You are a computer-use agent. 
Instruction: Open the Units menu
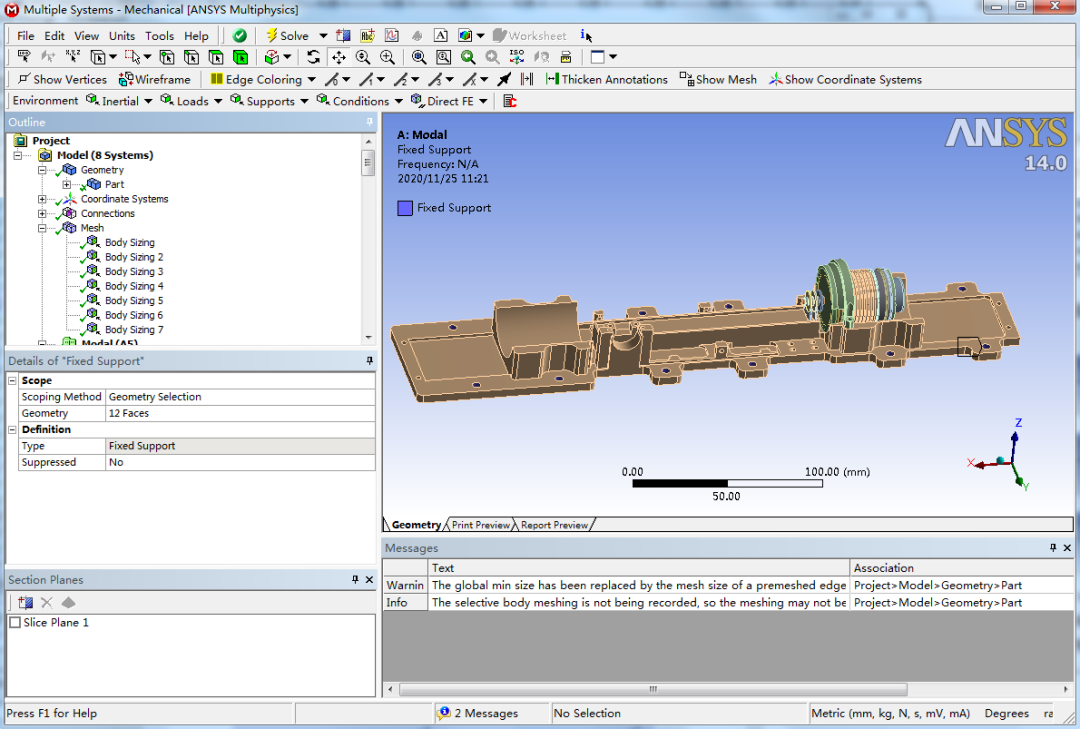[122, 35]
